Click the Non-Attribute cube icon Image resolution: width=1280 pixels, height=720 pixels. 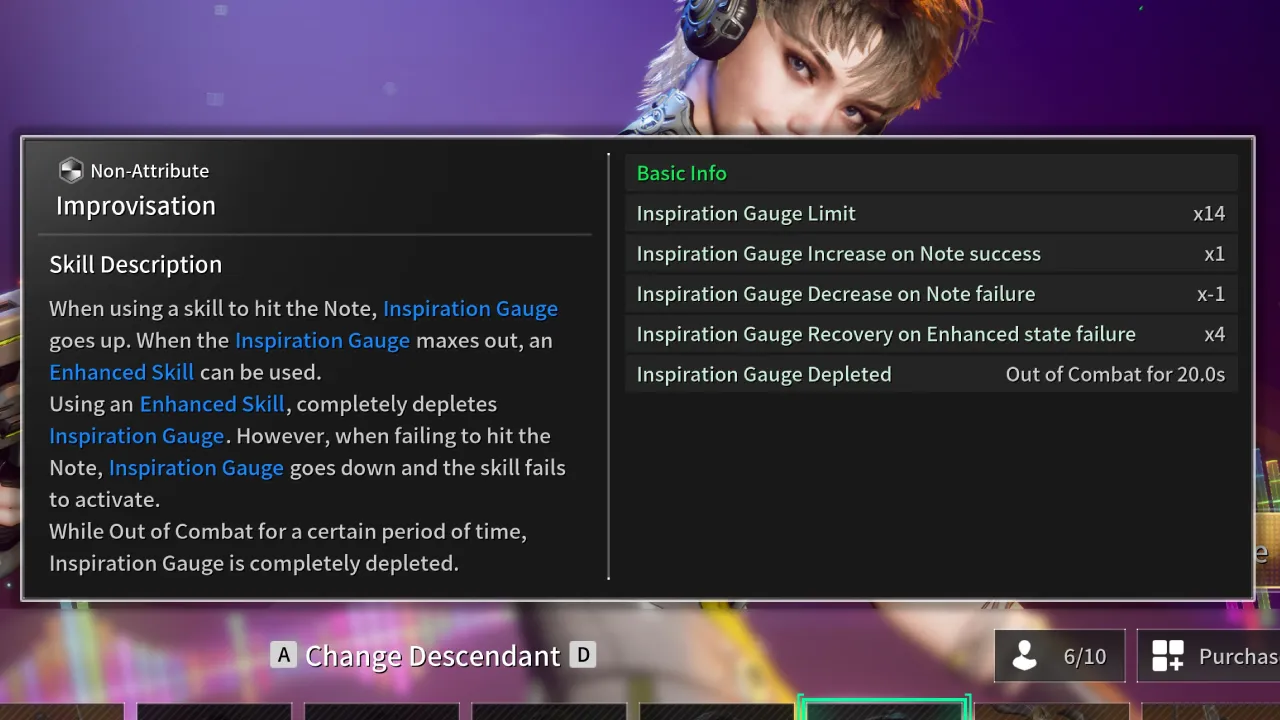pos(70,171)
